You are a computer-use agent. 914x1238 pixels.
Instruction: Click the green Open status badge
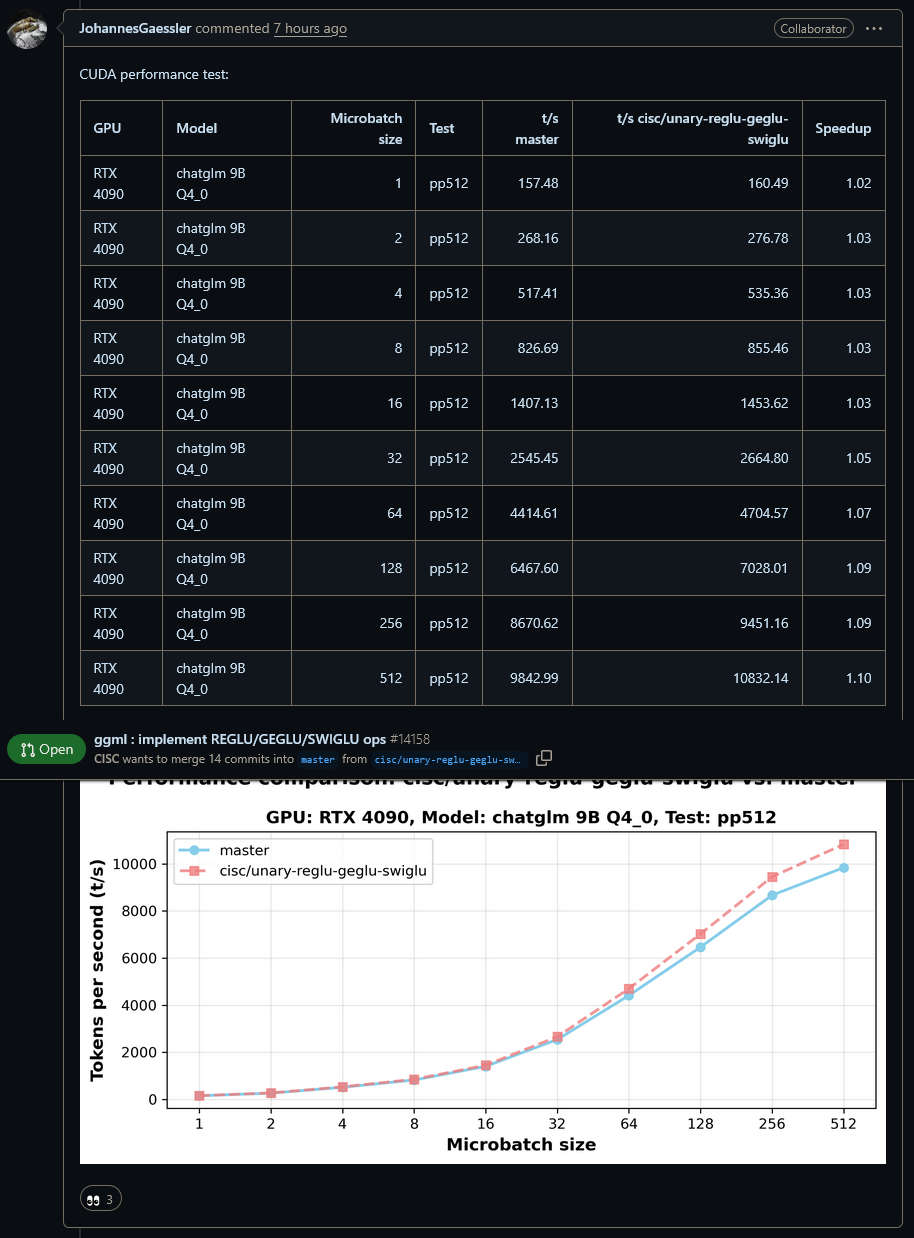click(x=47, y=749)
